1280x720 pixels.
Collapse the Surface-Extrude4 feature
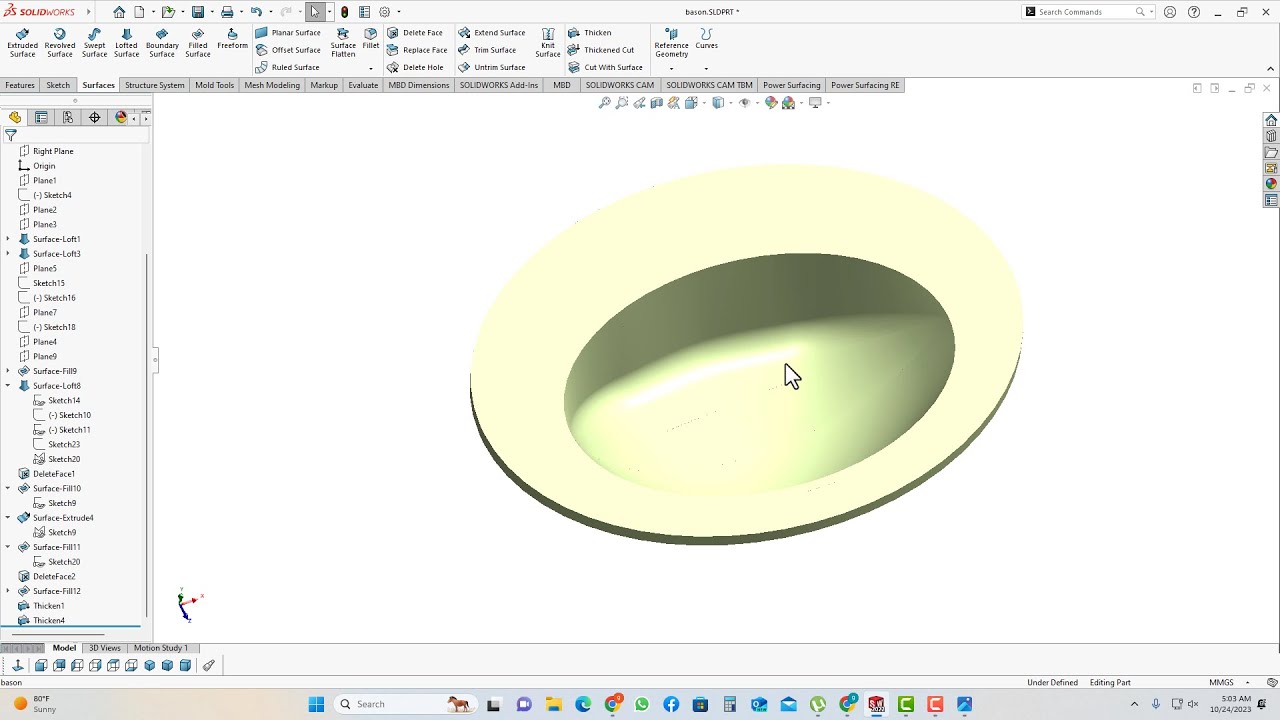click(8, 518)
